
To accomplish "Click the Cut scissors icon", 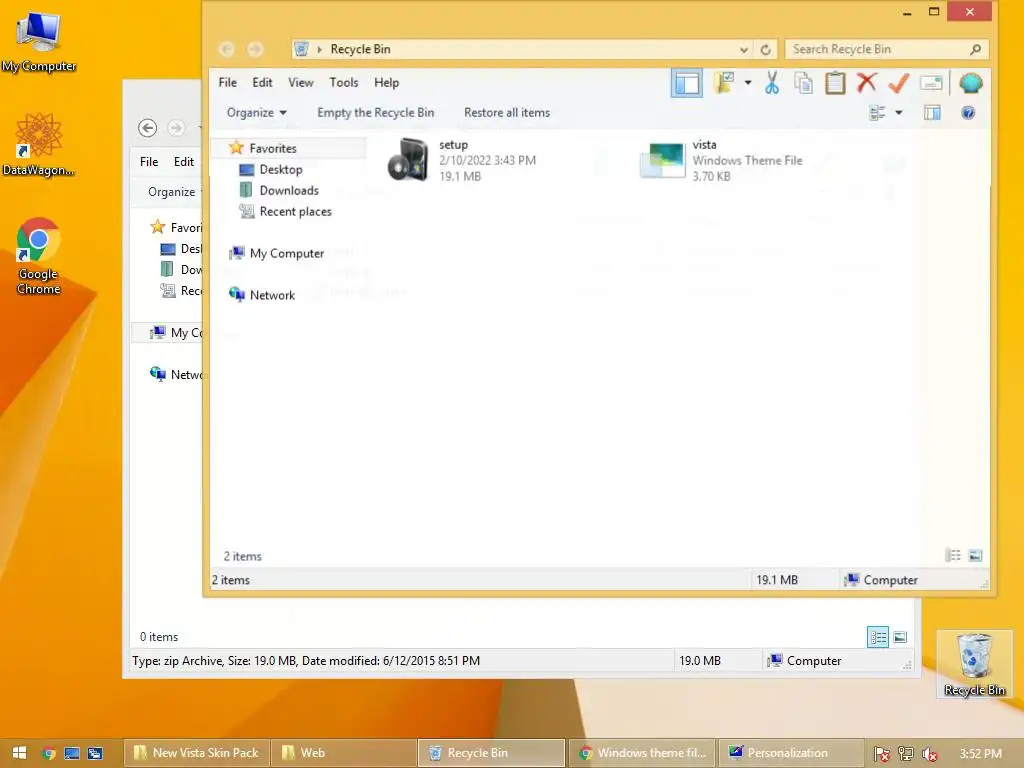I will [x=772, y=83].
